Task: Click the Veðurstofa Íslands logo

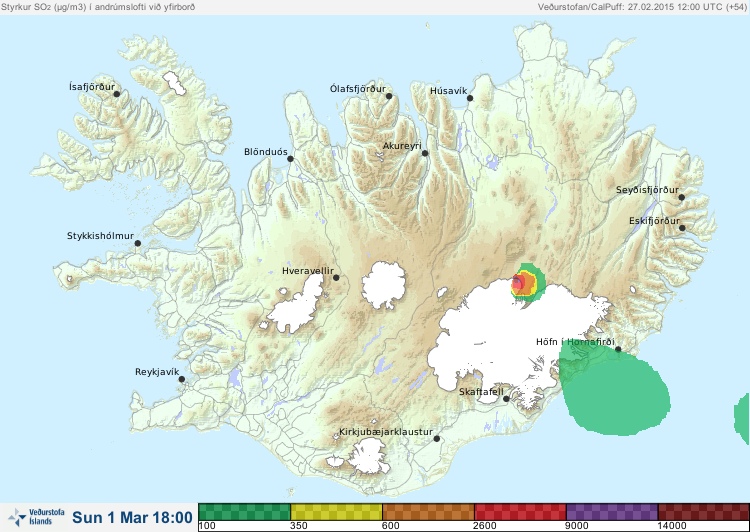Action: pos(36,517)
